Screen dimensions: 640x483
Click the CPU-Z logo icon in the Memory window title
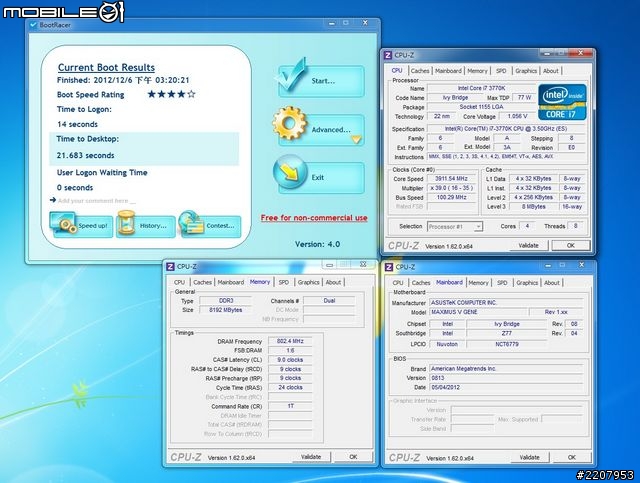point(170,267)
